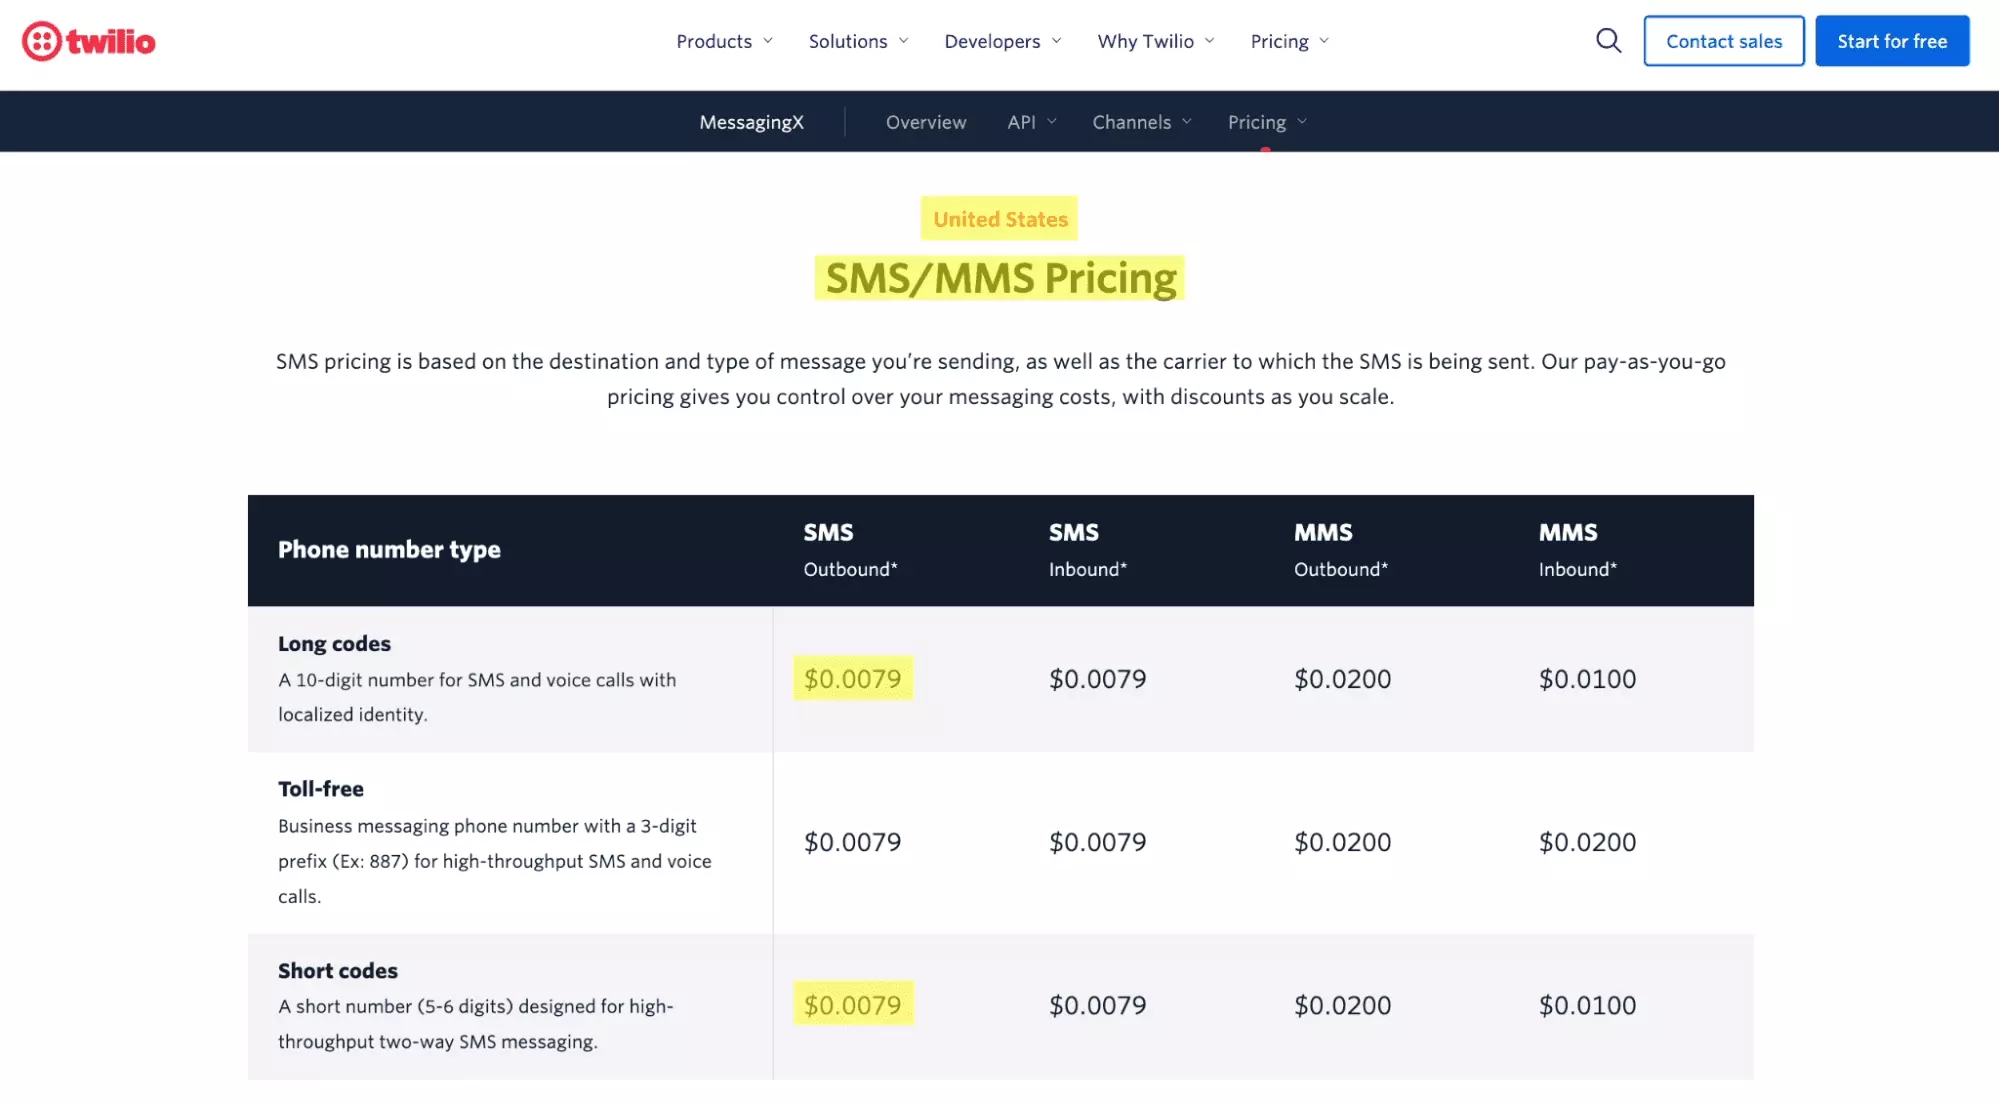Screen dimensions: 1999x1106
Task: Open the Why Twilio menu
Action: click(x=1155, y=41)
